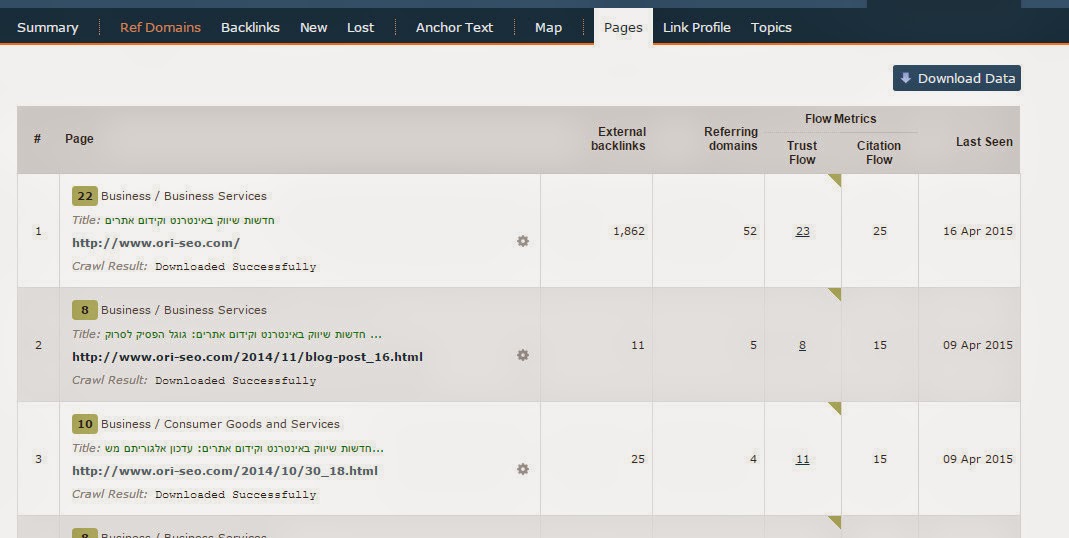This screenshot has width=1069, height=538.
Task: Click Trust Flow value 23
Action: tap(802, 231)
